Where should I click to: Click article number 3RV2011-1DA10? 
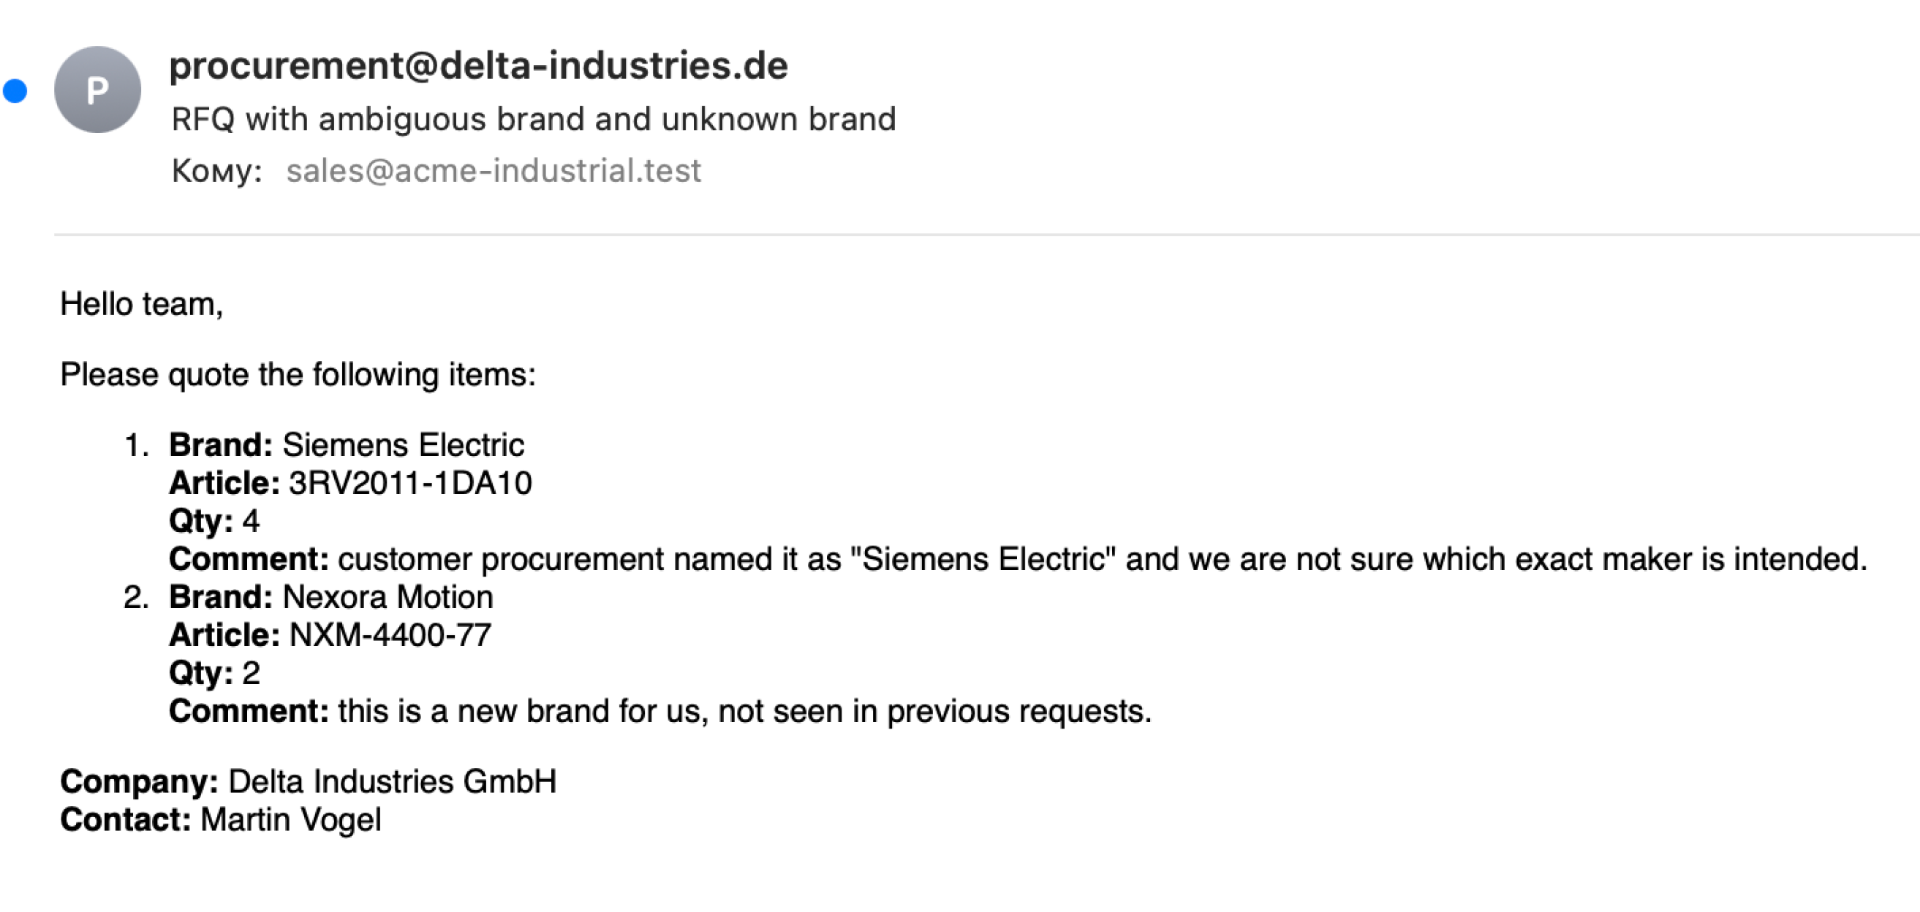pyautogui.click(x=410, y=483)
